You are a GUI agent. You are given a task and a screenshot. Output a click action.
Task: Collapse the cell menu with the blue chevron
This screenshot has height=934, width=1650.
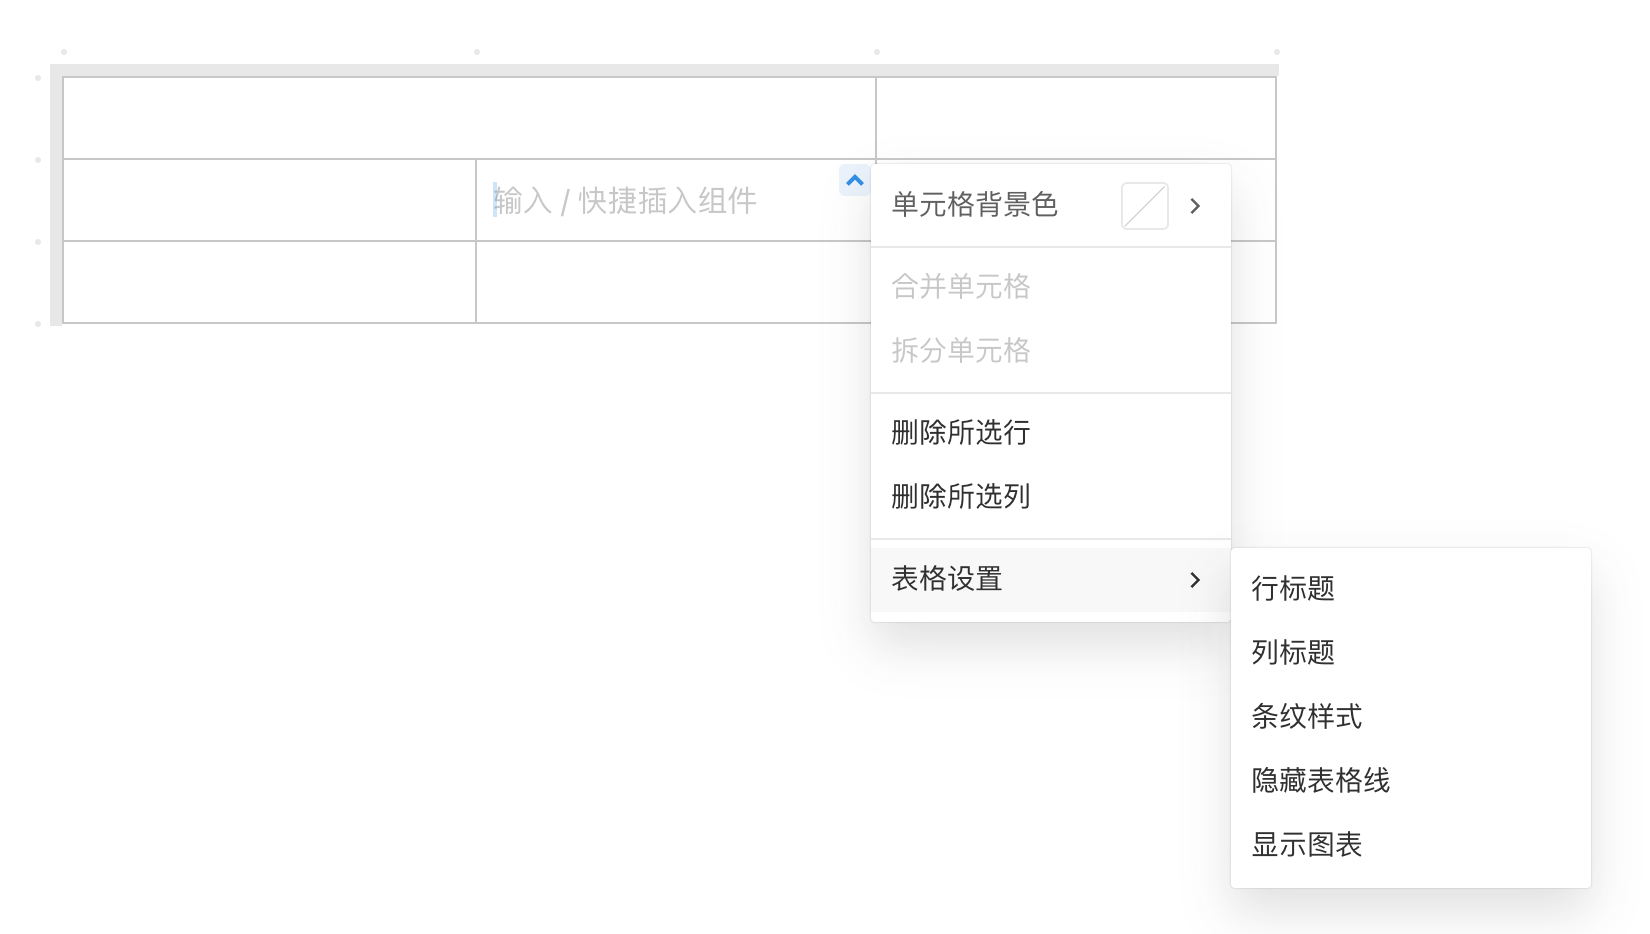pos(855,181)
